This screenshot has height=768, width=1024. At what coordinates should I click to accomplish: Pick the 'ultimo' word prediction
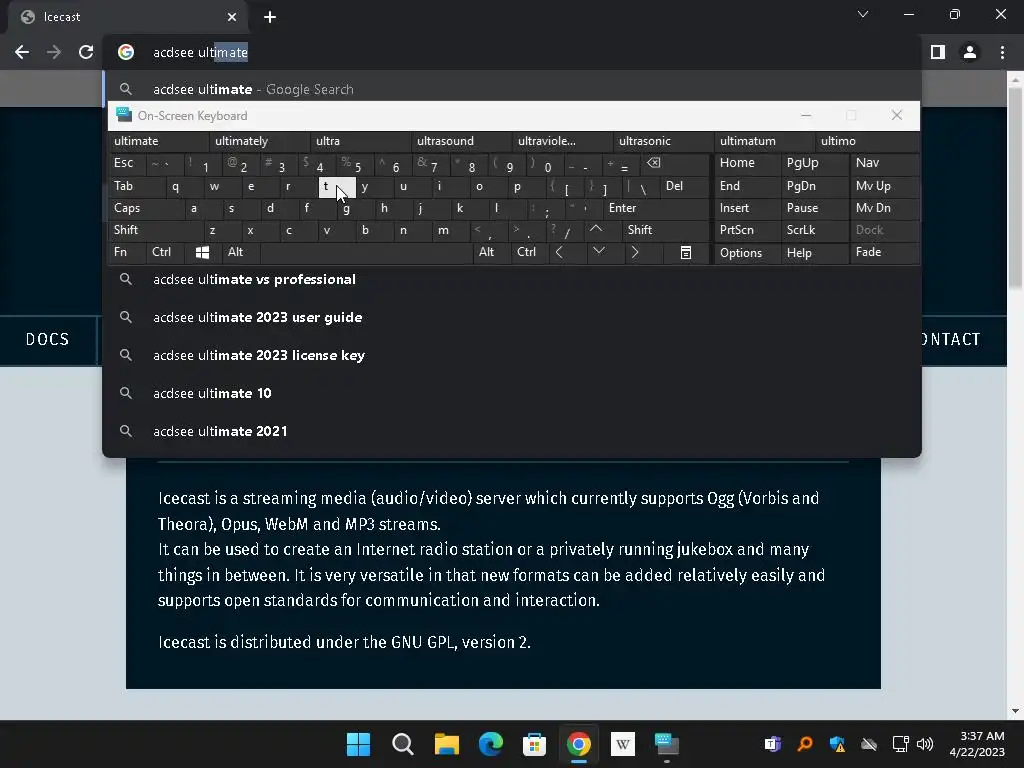[866, 141]
